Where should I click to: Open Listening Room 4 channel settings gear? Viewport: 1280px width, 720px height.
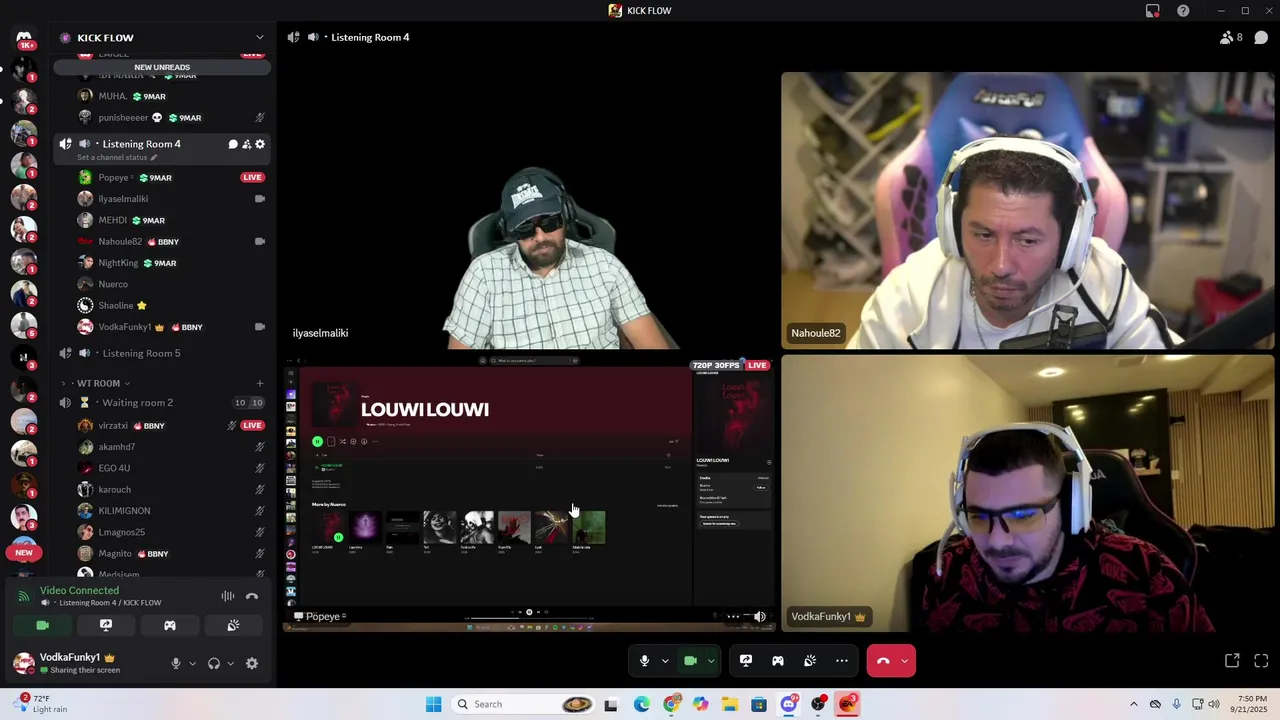(x=260, y=144)
